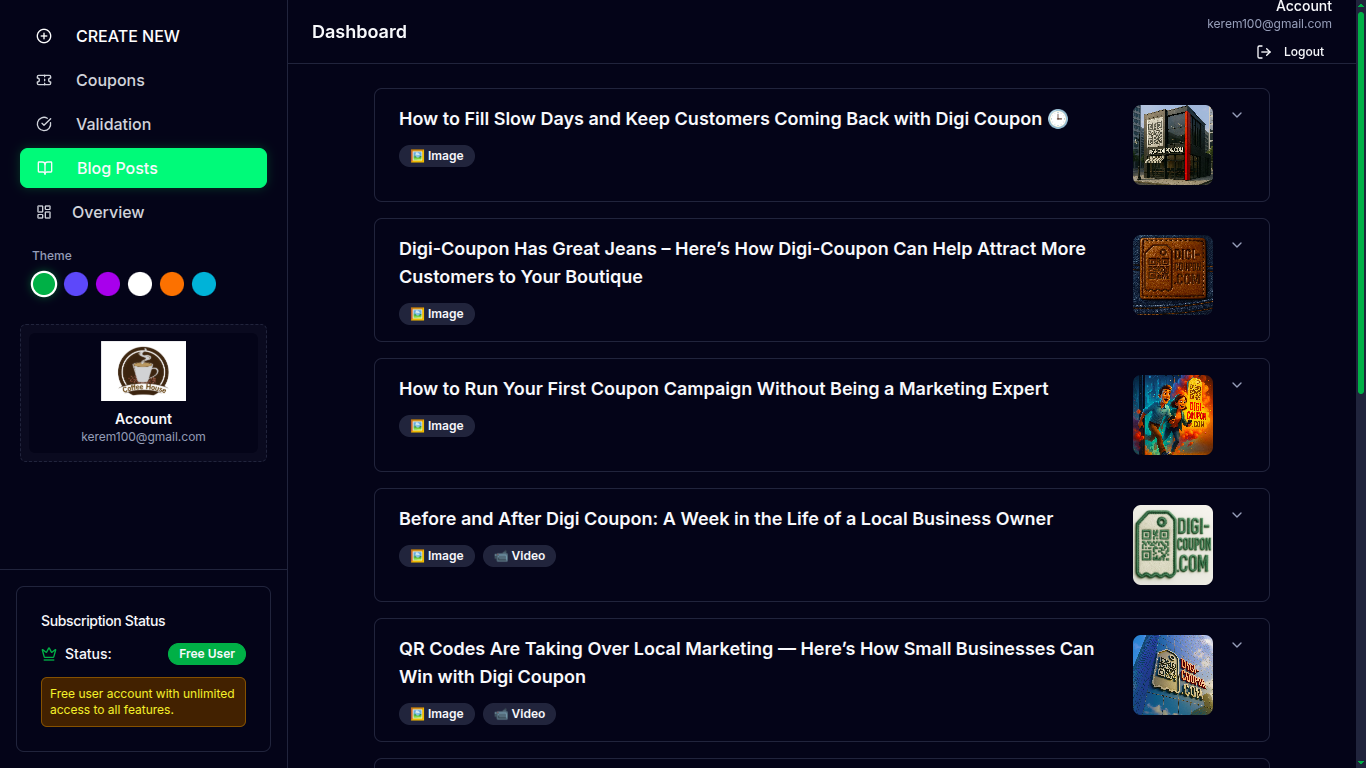Expand the 'Before and After Digi Coupon' post

tap(1237, 515)
